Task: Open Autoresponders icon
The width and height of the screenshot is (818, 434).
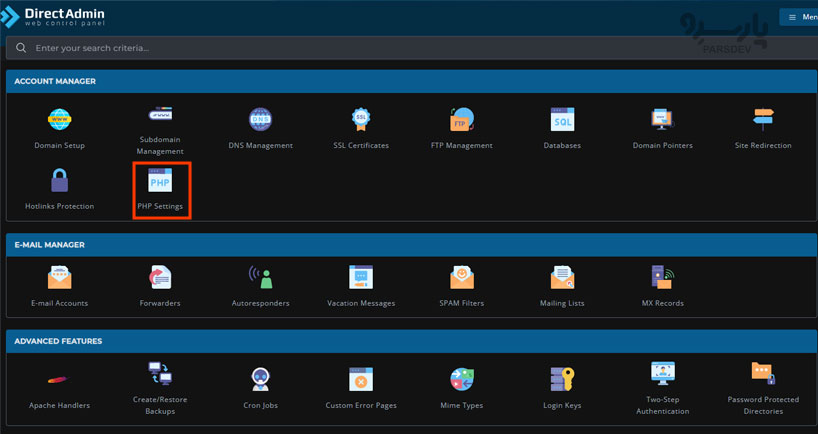Action: point(260,278)
